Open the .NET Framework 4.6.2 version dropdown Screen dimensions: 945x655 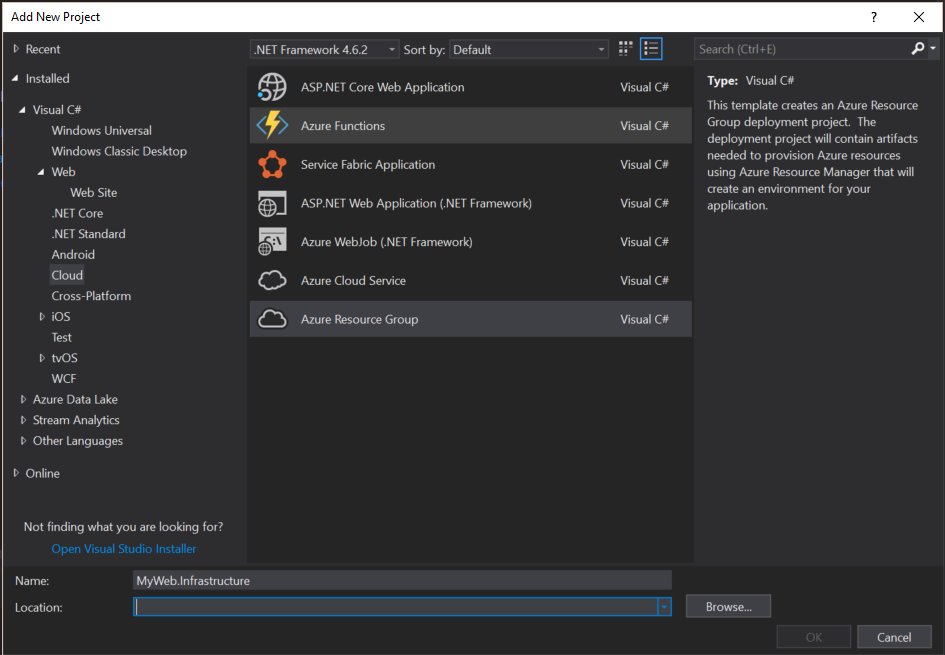point(324,49)
